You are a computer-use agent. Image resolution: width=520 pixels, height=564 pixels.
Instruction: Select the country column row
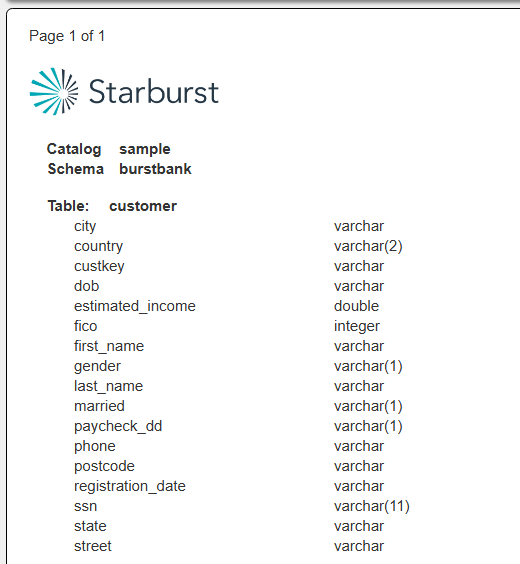(x=238, y=246)
